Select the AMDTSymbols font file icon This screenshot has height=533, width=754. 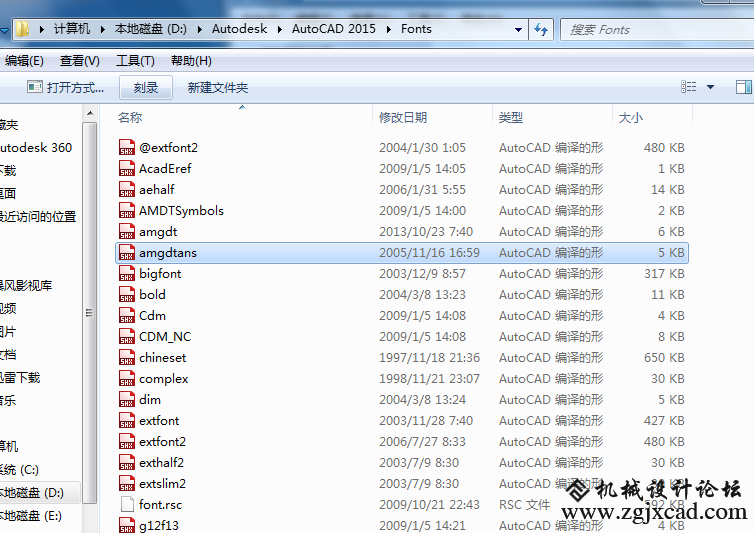click(127, 211)
